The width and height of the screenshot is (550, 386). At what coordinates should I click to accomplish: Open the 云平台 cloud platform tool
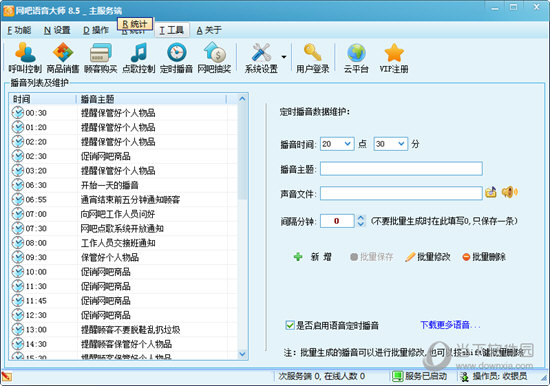point(356,58)
